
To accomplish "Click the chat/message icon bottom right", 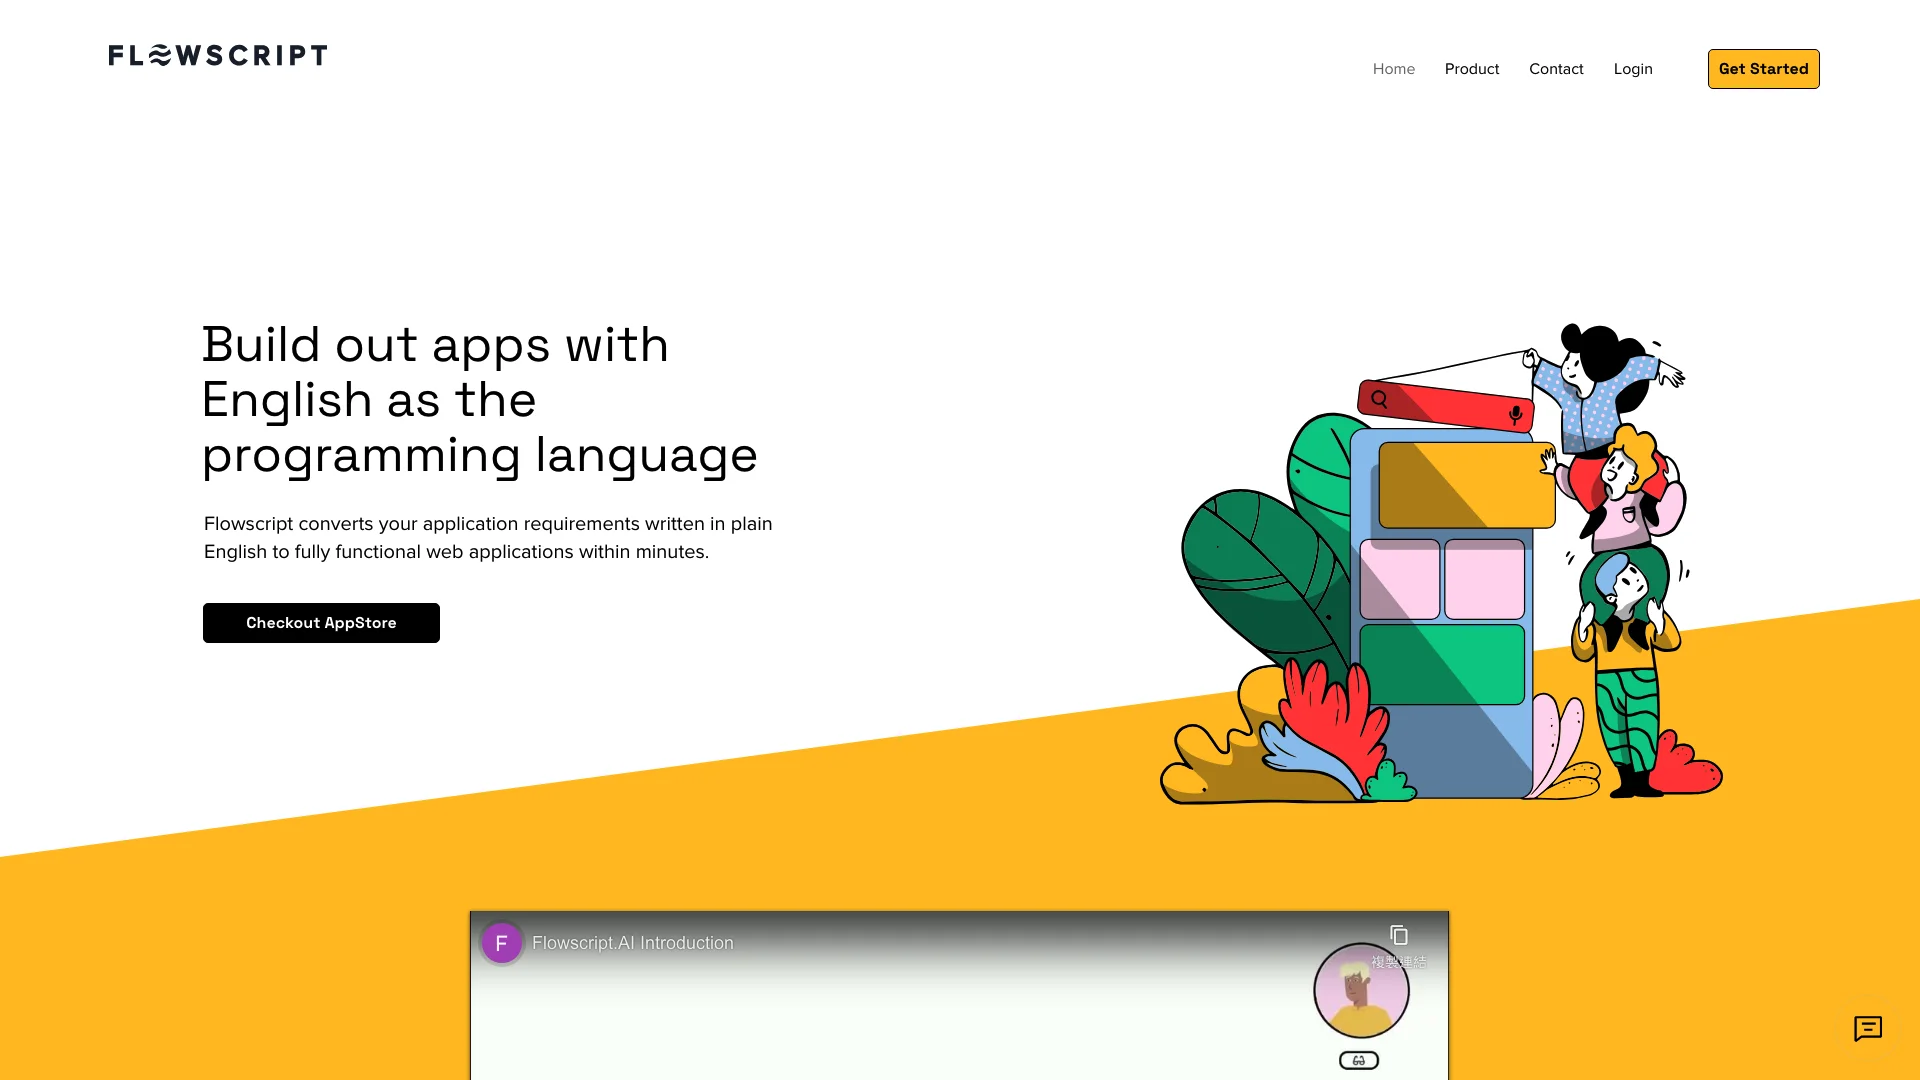I will 1869,1029.
